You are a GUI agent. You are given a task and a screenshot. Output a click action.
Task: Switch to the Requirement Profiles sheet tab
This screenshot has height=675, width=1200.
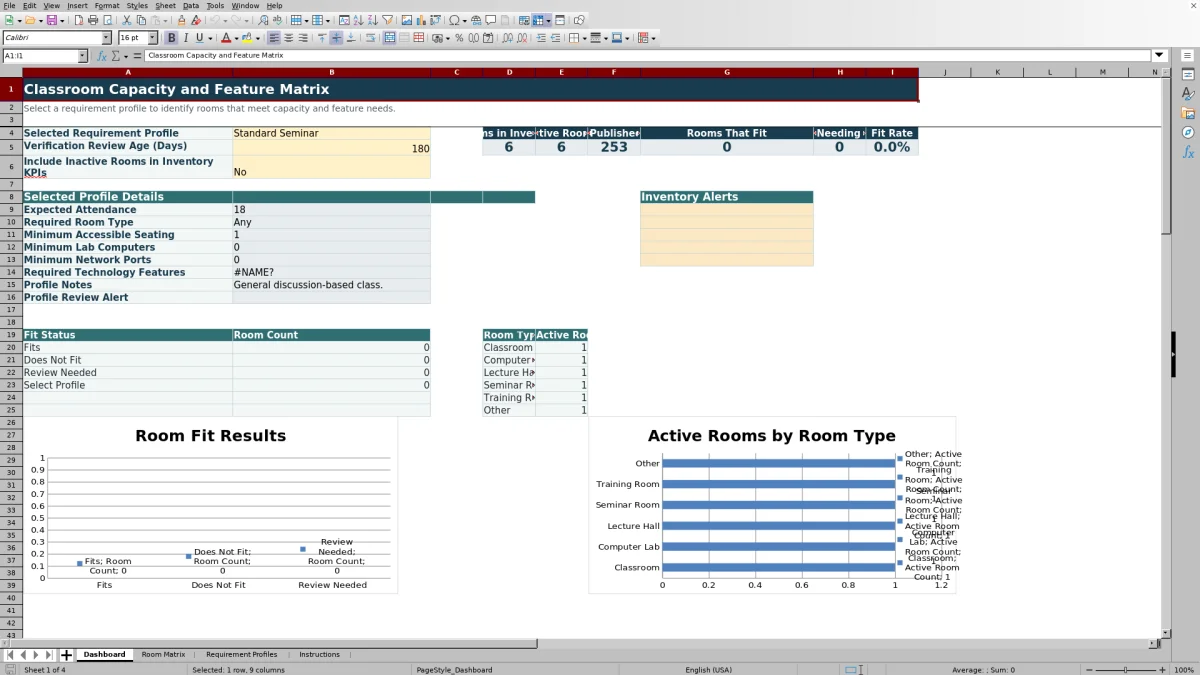241,654
